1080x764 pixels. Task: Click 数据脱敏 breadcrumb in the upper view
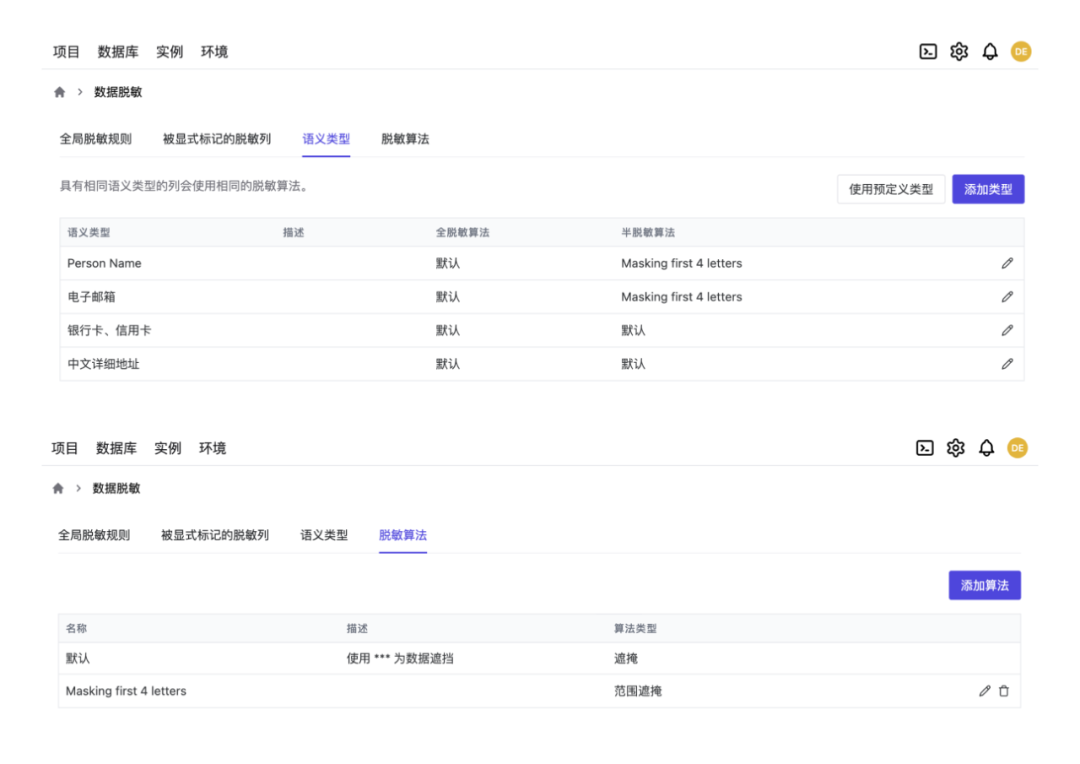click(x=118, y=92)
